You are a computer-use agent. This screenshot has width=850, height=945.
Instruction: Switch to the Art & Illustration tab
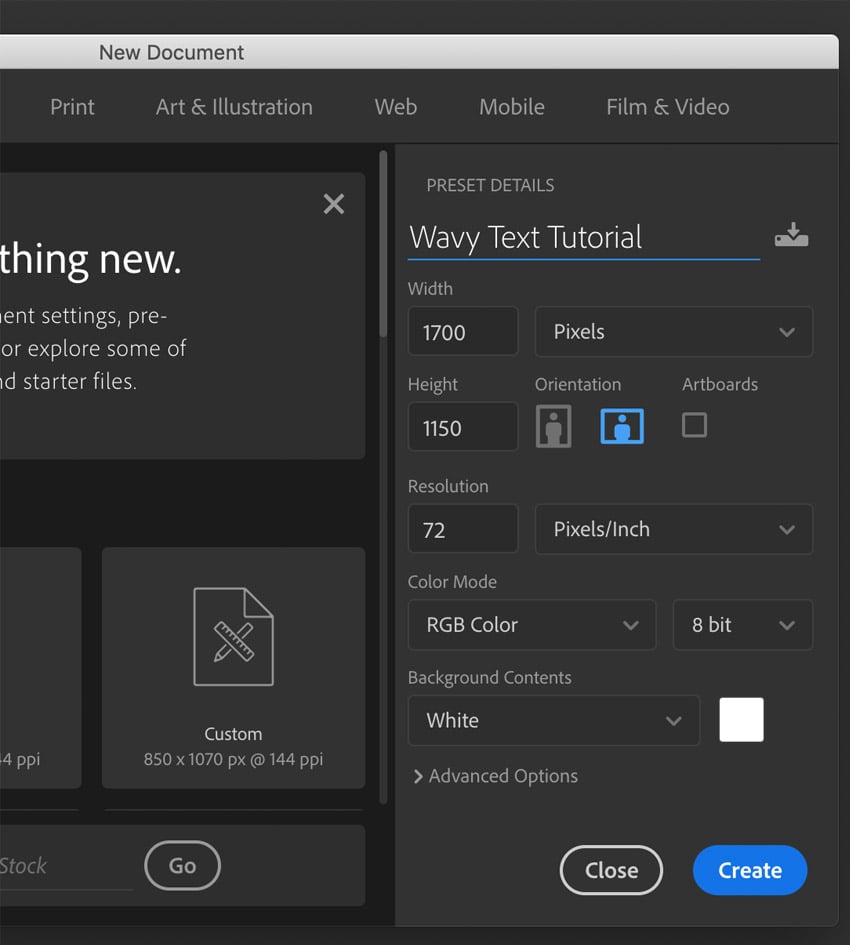[x=235, y=107]
